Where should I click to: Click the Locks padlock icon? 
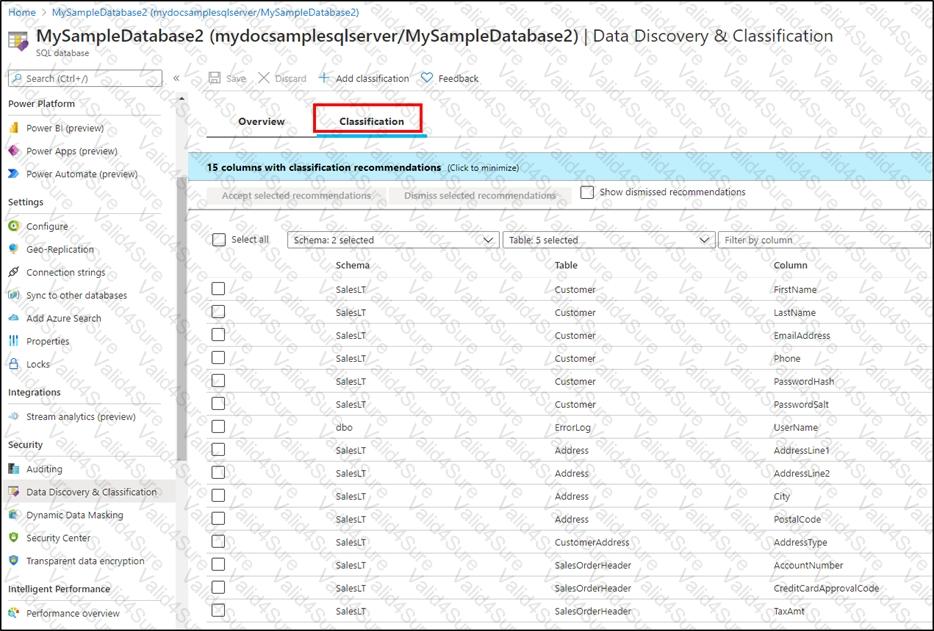(x=14, y=364)
